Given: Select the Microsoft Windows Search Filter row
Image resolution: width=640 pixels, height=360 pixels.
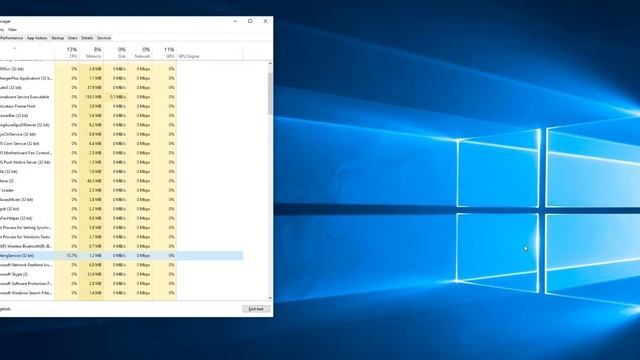Looking at the screenshot, I should pos(121,293).
